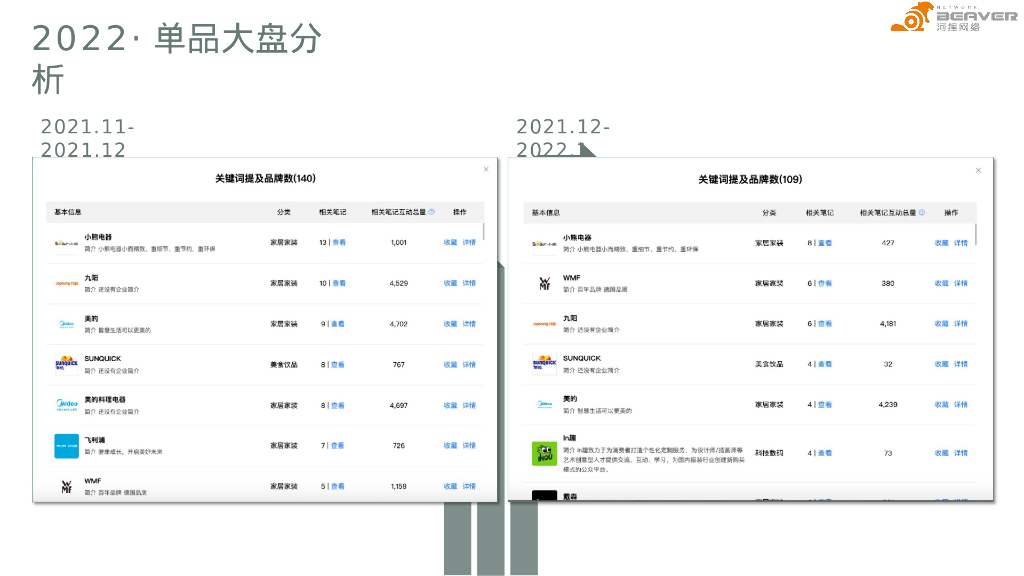Click the scrollbar in the 140-brand panel
1024x576 pixels.
pyautogui.click(x=484, y=231)
